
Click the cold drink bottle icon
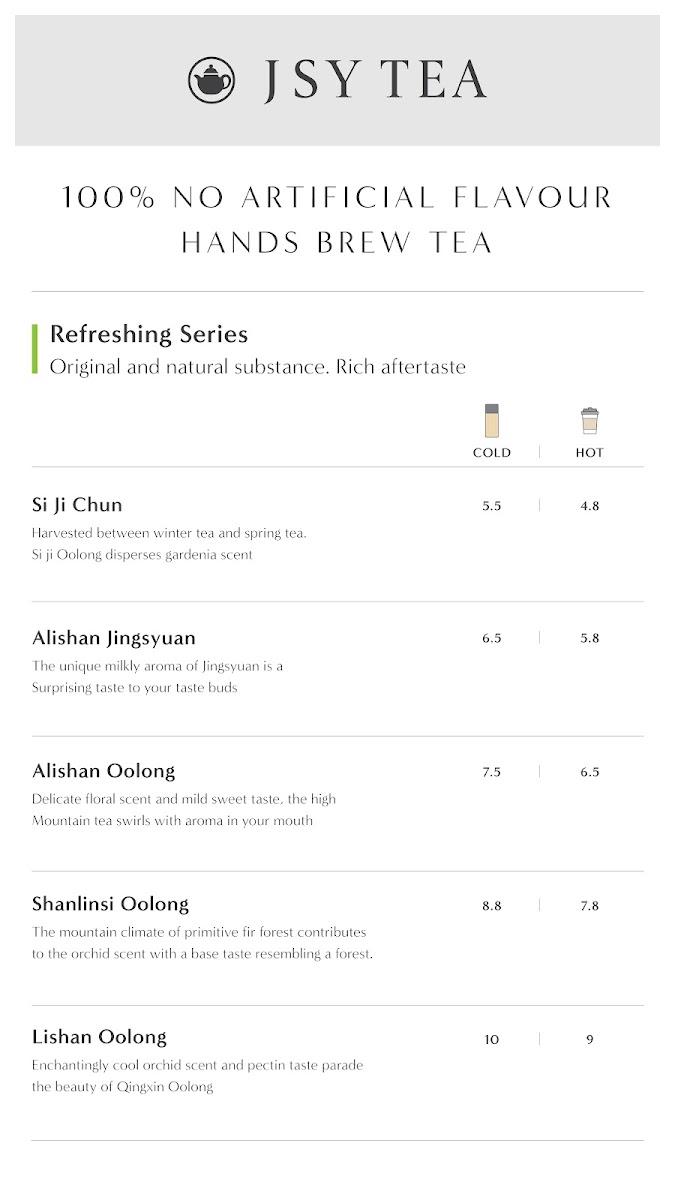491,421
